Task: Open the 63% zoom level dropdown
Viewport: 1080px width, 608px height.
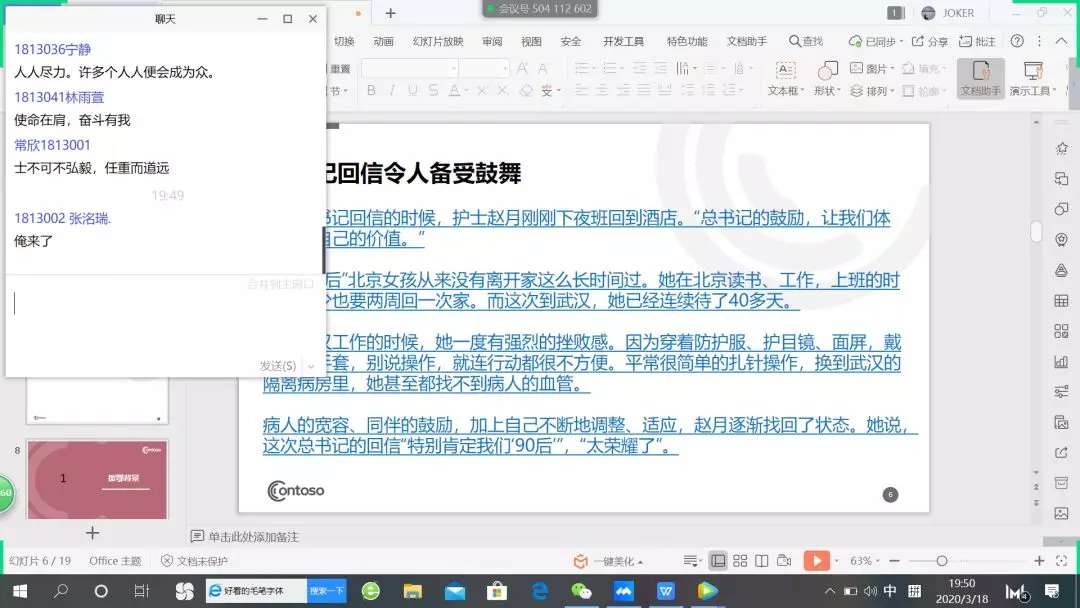Action: [866, 561]
